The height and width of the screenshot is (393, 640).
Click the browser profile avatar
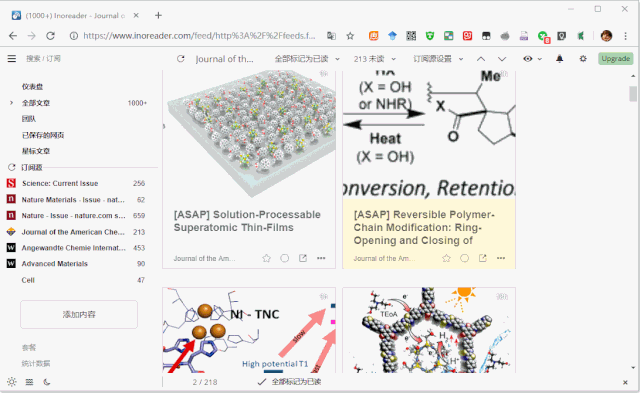607,36
